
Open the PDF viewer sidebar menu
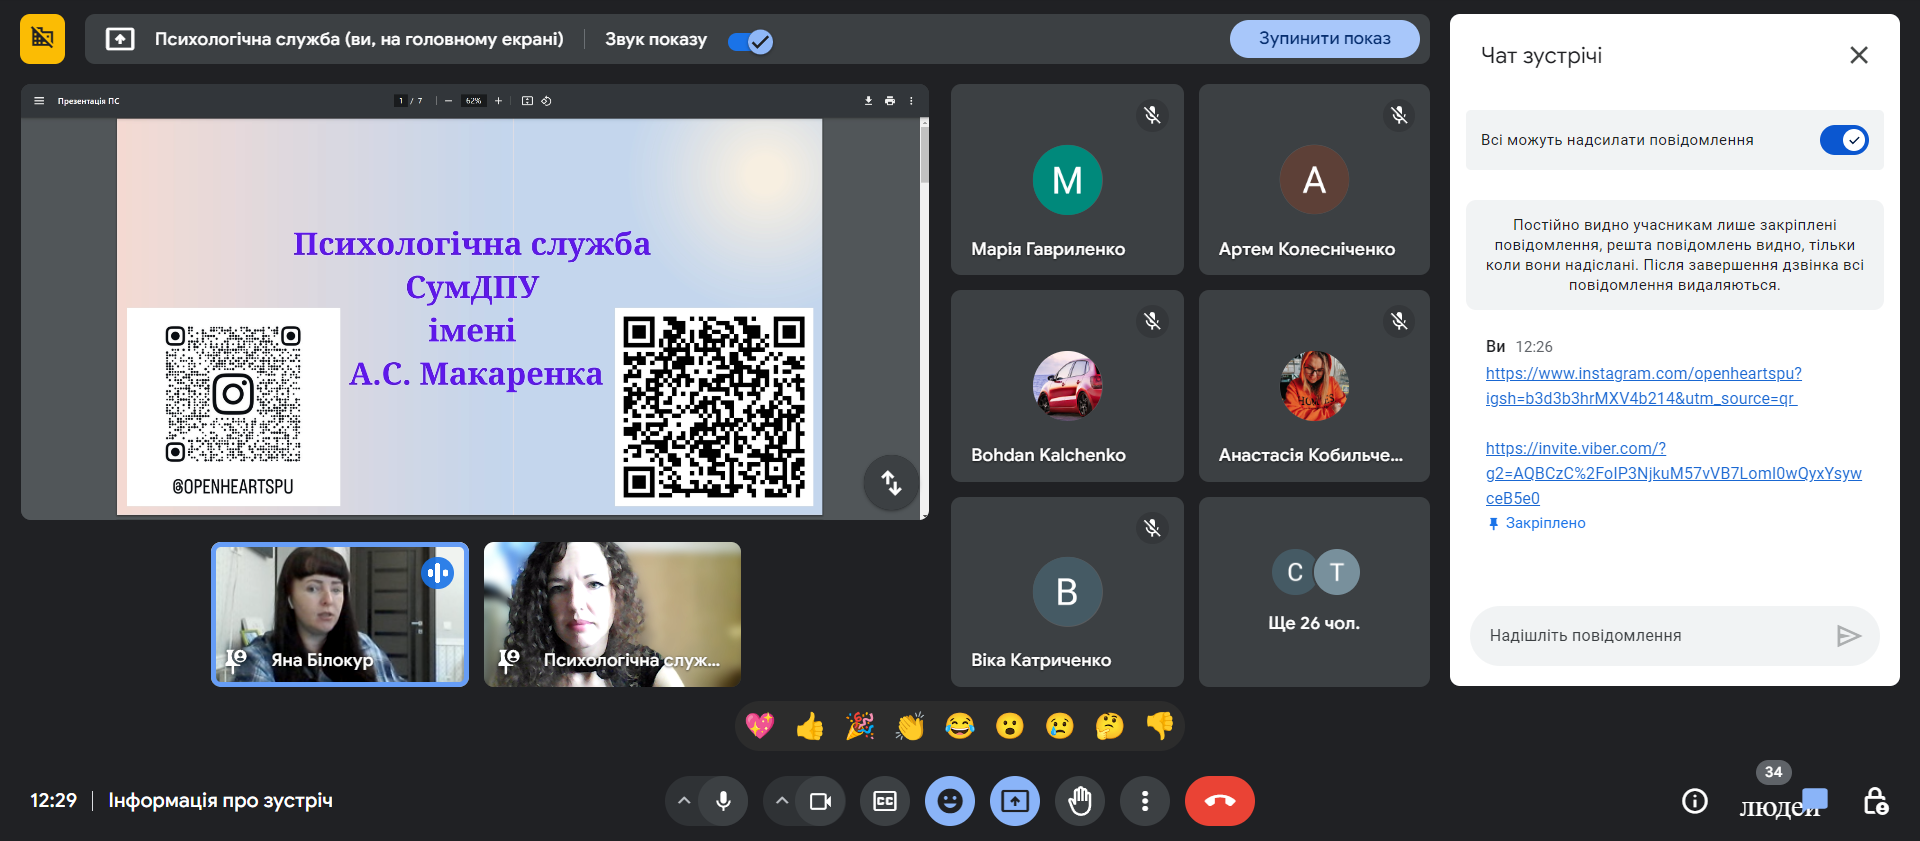click(39, 101)
